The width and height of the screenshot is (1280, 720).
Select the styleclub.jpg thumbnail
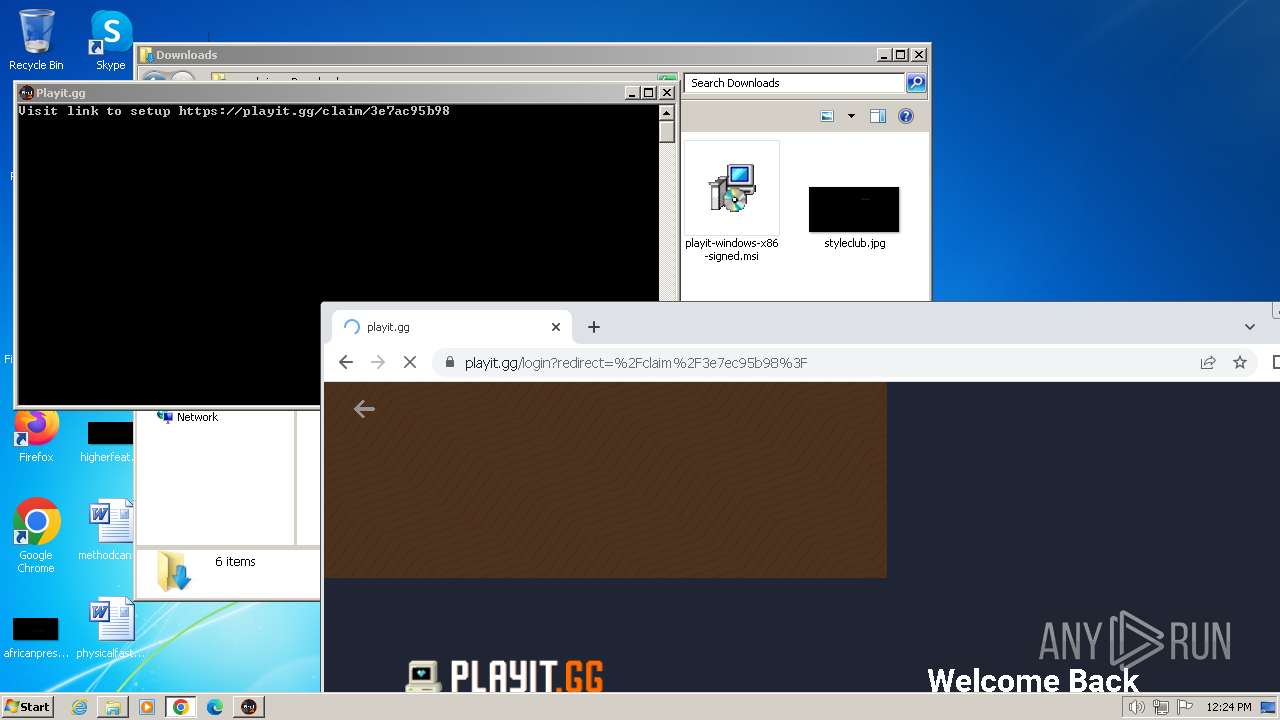[x=854, y=218]
